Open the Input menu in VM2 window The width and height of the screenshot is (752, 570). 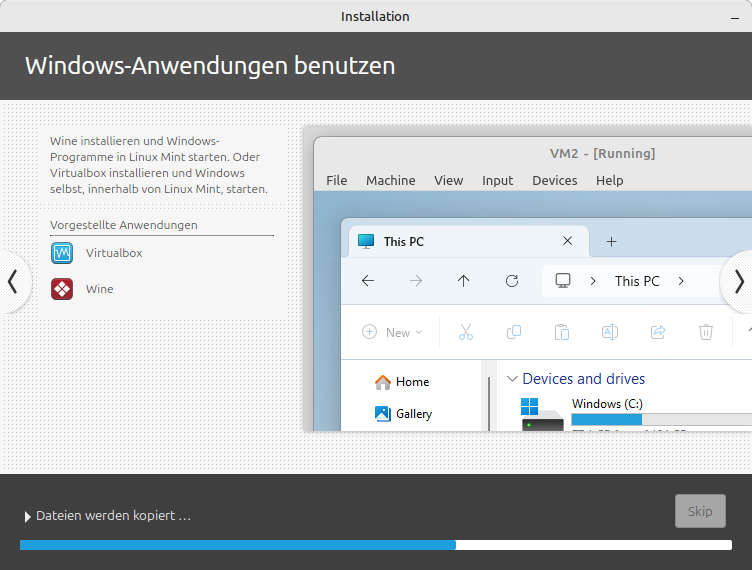(x=497, y=181)
